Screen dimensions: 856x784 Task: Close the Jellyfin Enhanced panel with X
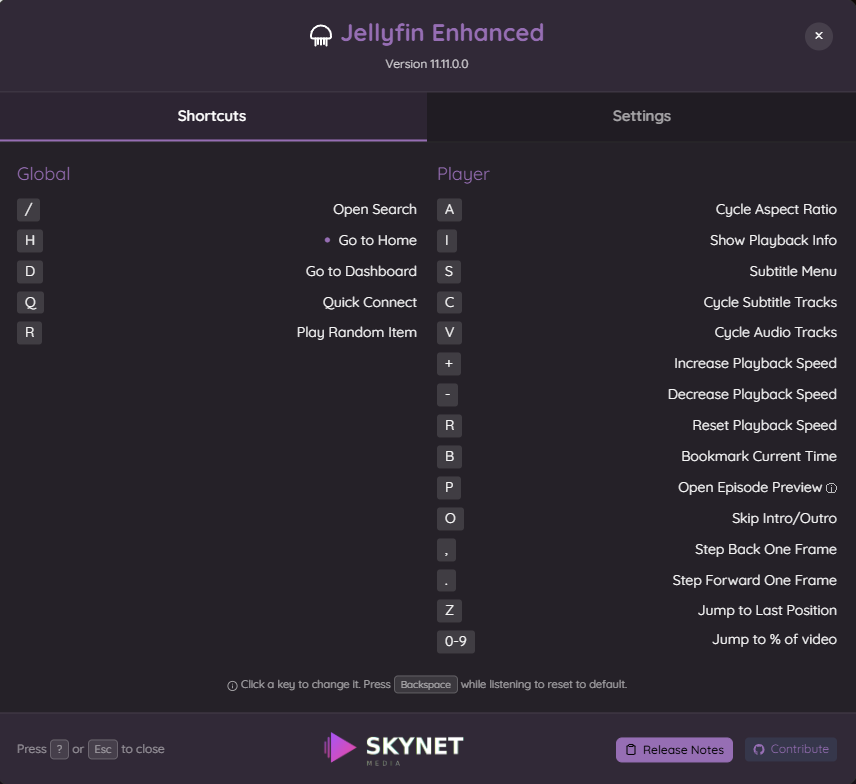click(x=818, y=36)
